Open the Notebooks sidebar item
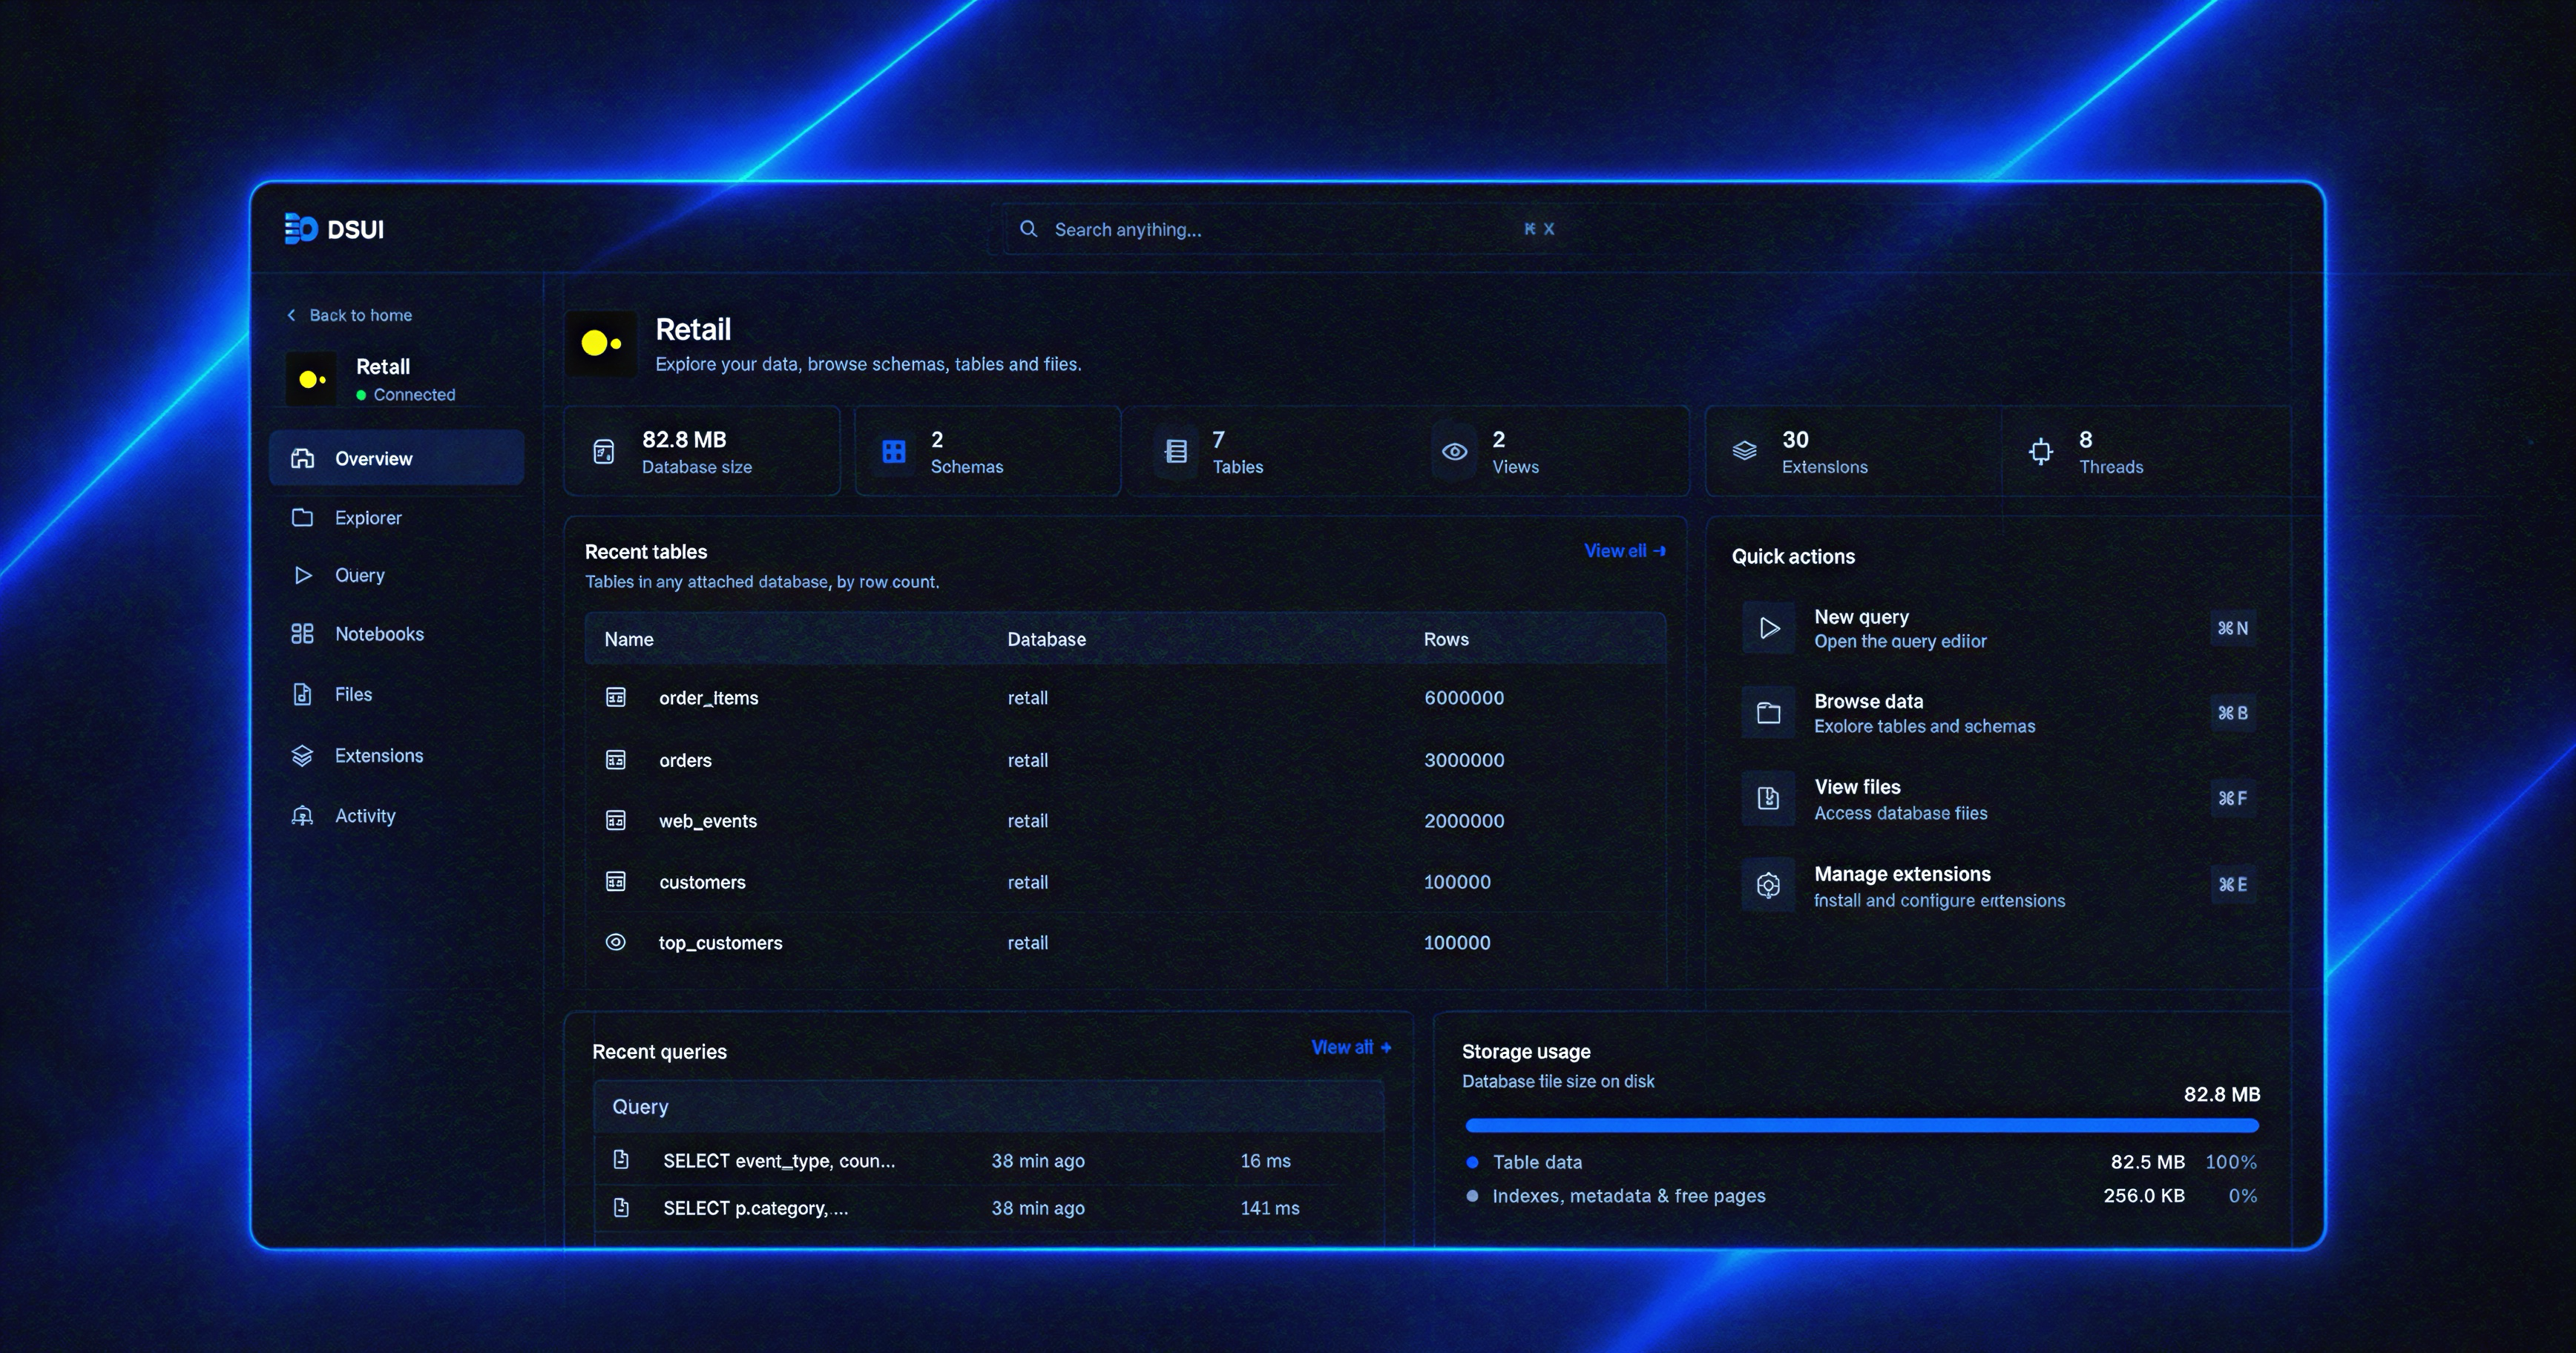This screenshot has width=2576, height=1353. 397,634
